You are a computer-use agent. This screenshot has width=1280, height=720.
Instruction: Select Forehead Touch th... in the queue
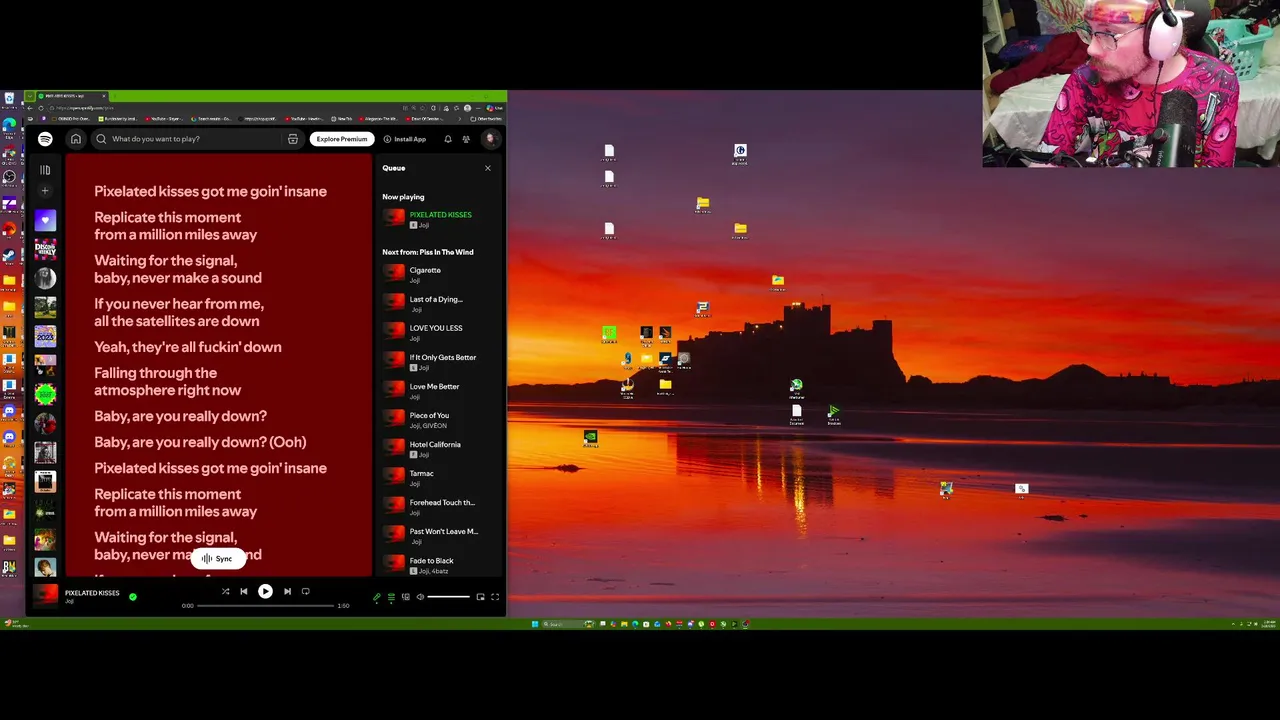[x=440, y=506]
